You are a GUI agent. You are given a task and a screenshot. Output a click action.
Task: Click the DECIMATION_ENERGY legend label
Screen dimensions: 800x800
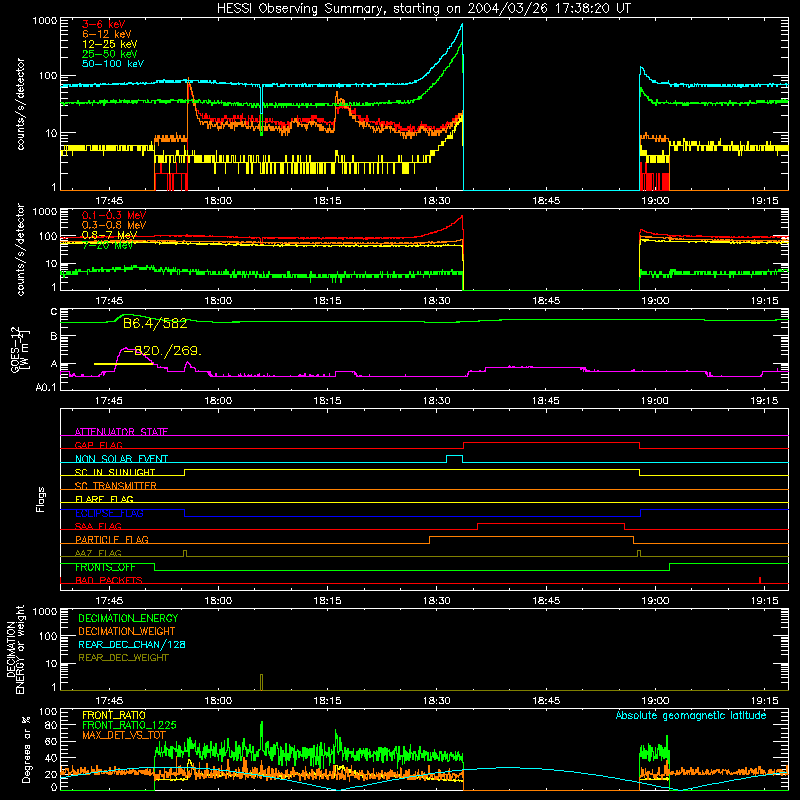click(128, 618)
